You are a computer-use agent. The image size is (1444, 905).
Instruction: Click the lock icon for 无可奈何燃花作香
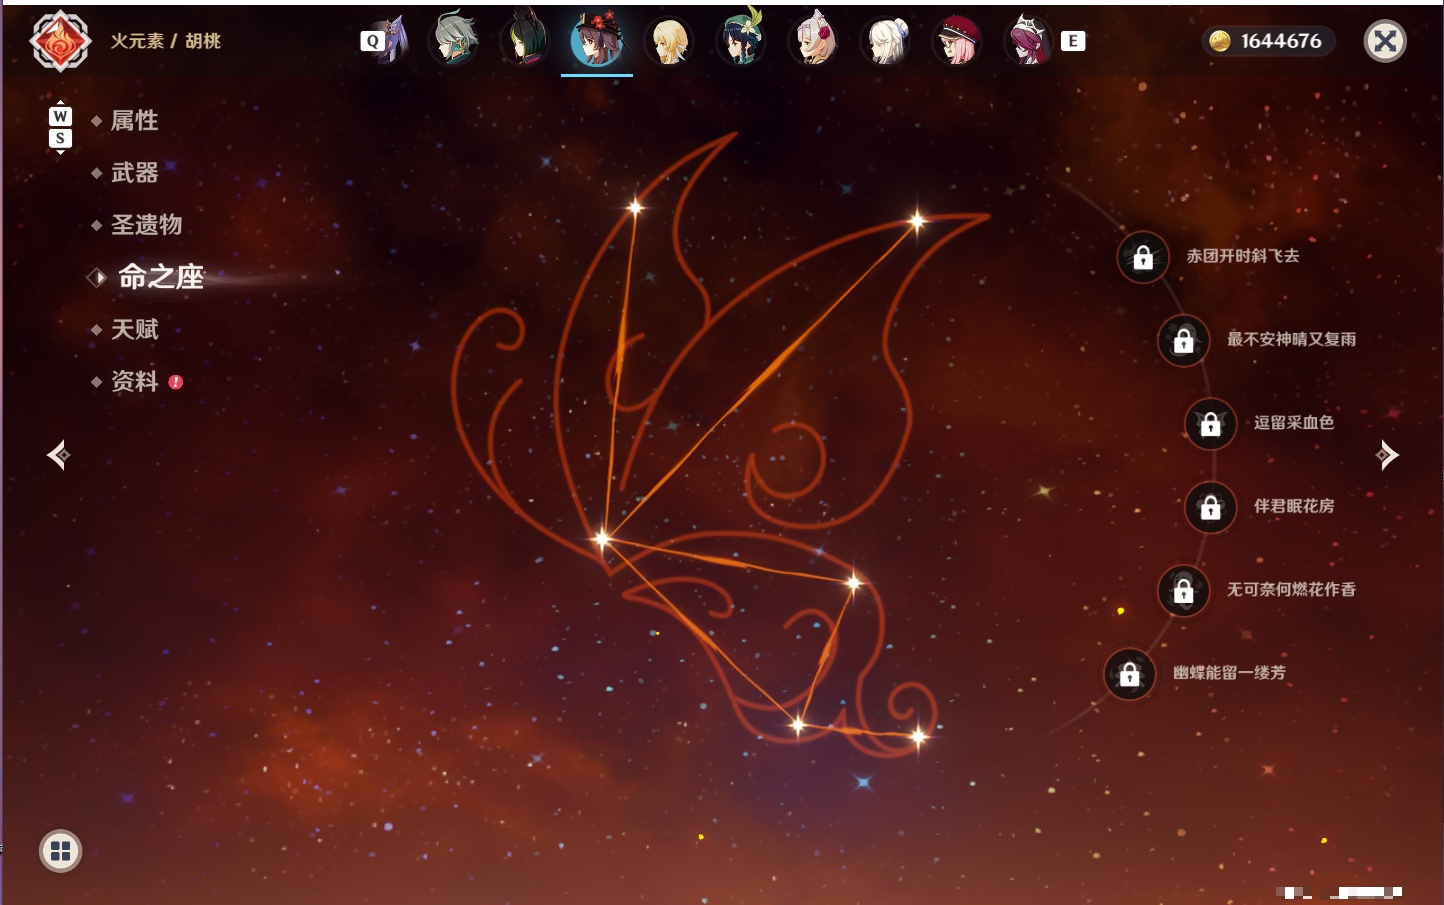click(x=1183, y=590)
